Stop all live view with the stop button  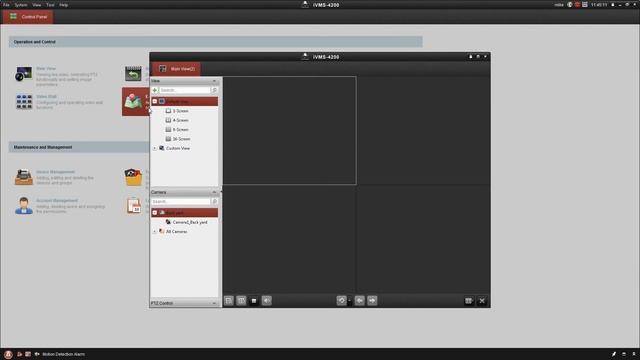[x=254, y=301]
